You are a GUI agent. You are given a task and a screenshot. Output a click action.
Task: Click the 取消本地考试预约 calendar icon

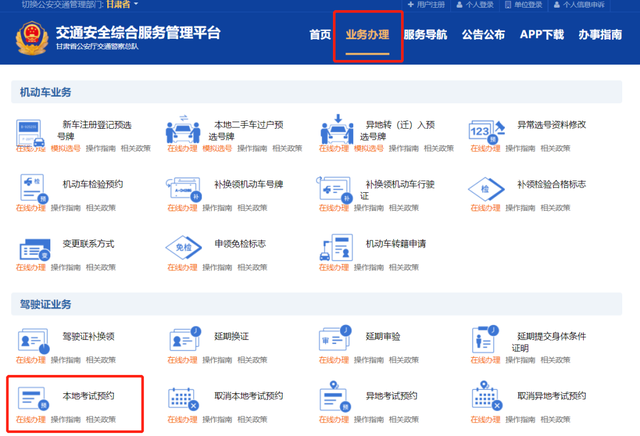pyautogui.click(x=183, y=399)
